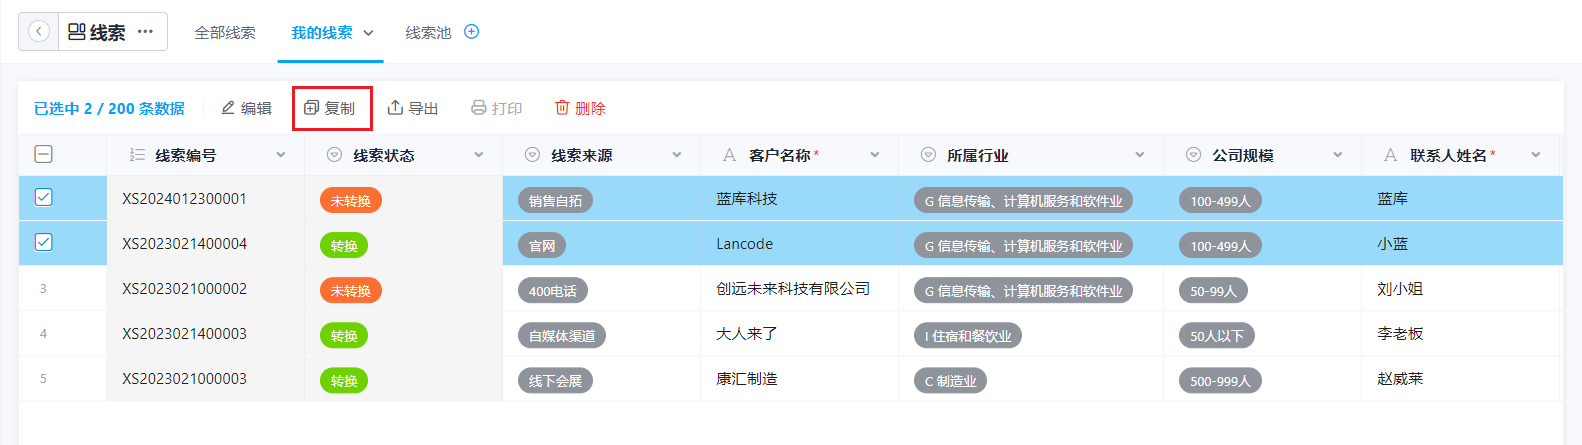Uncheck the checkbox for row XS2024012300001
Image resolution: width=1582 pixels, height=445 pixels.
tap(43, 198)
